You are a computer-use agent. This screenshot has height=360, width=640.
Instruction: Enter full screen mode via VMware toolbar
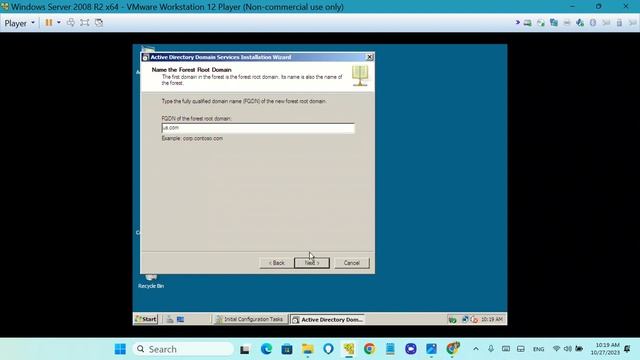(84, 23)
